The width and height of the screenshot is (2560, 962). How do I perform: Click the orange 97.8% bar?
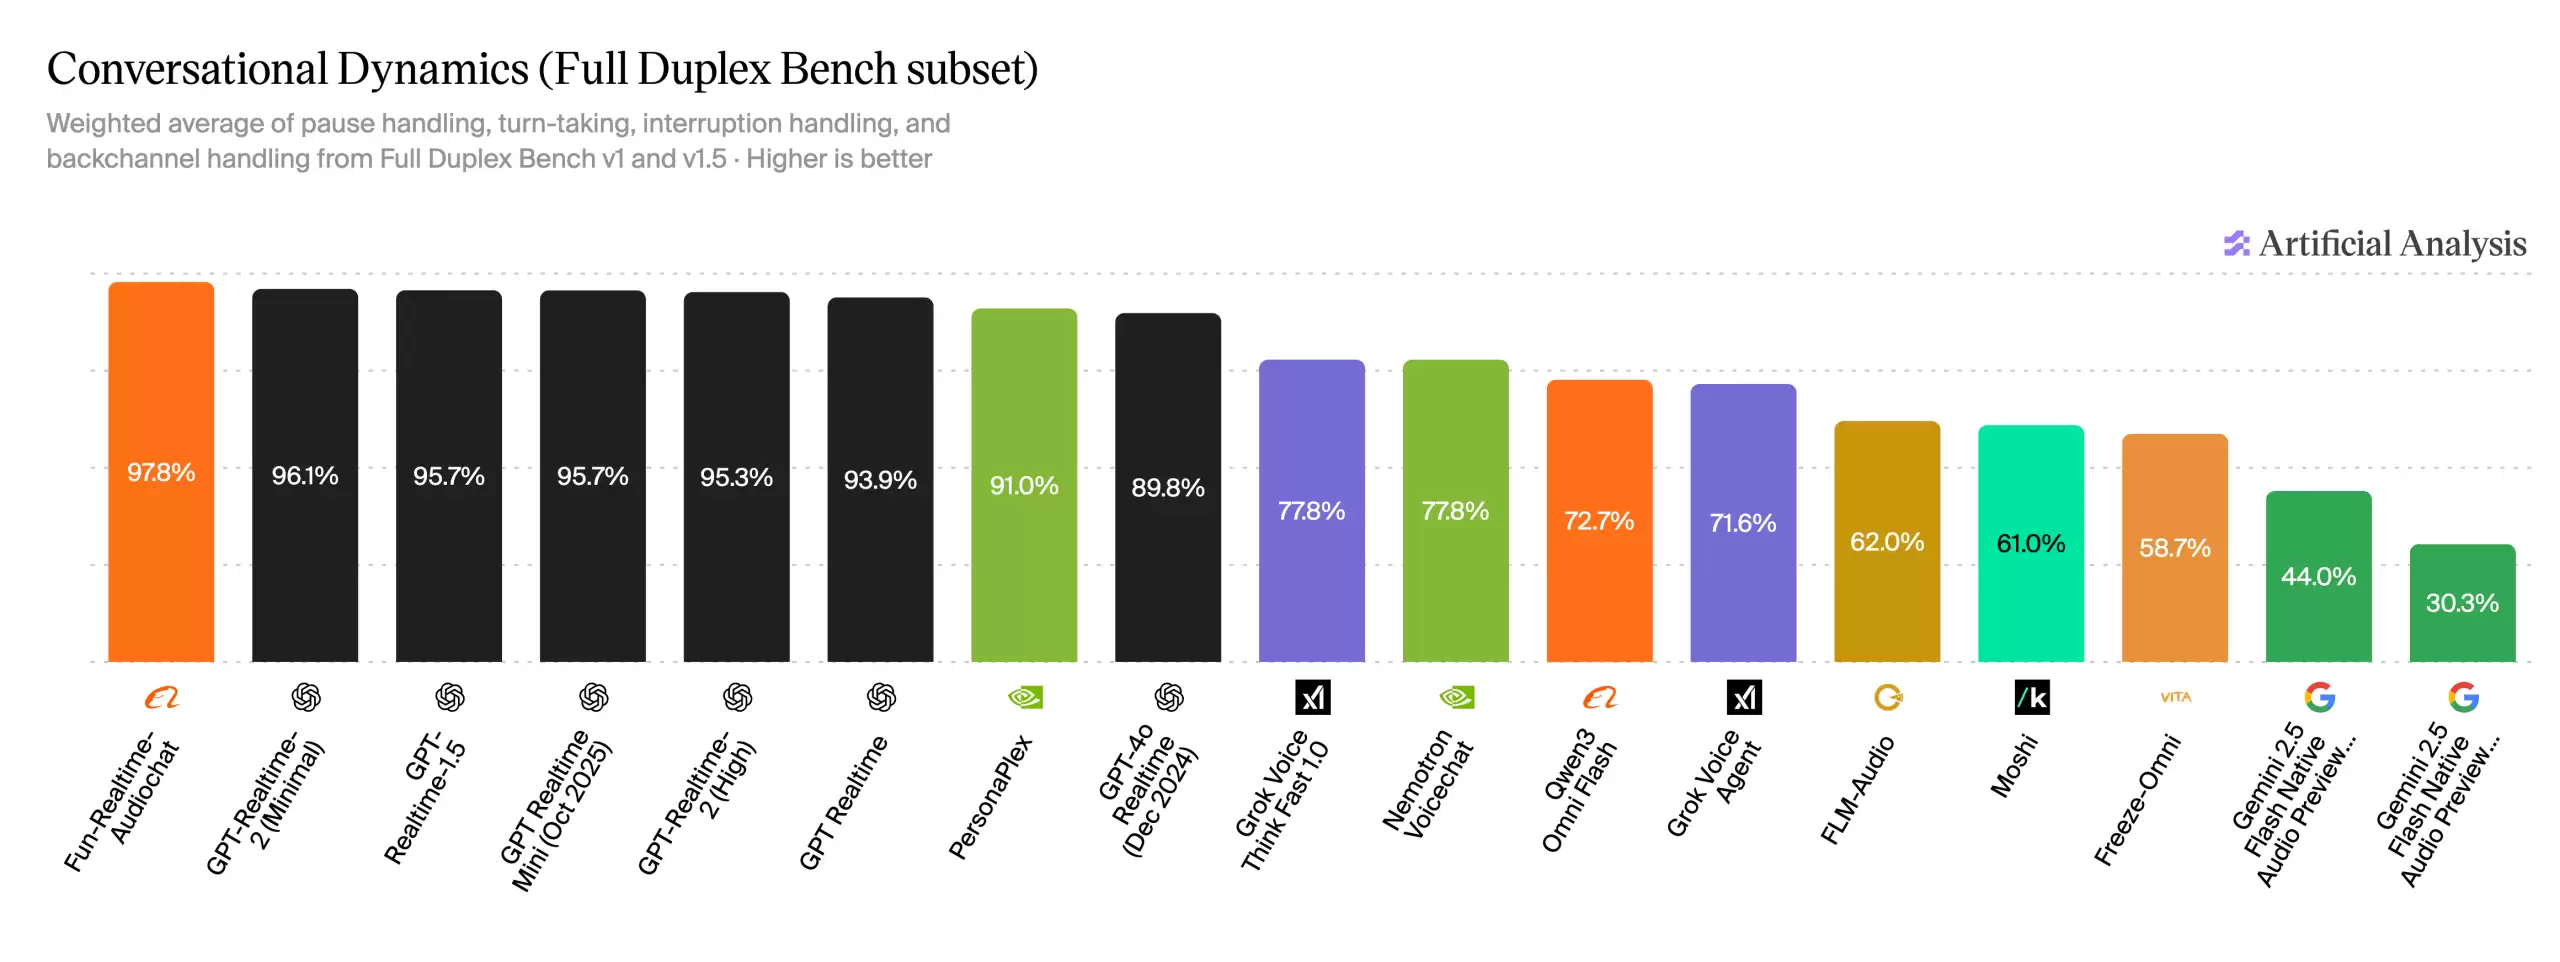click(x=161, y=472)
